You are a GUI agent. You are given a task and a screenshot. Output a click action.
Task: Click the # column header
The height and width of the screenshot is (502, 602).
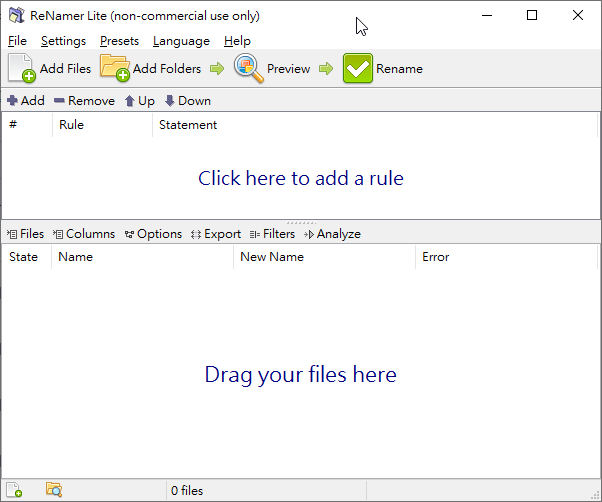tap(27, 125)
